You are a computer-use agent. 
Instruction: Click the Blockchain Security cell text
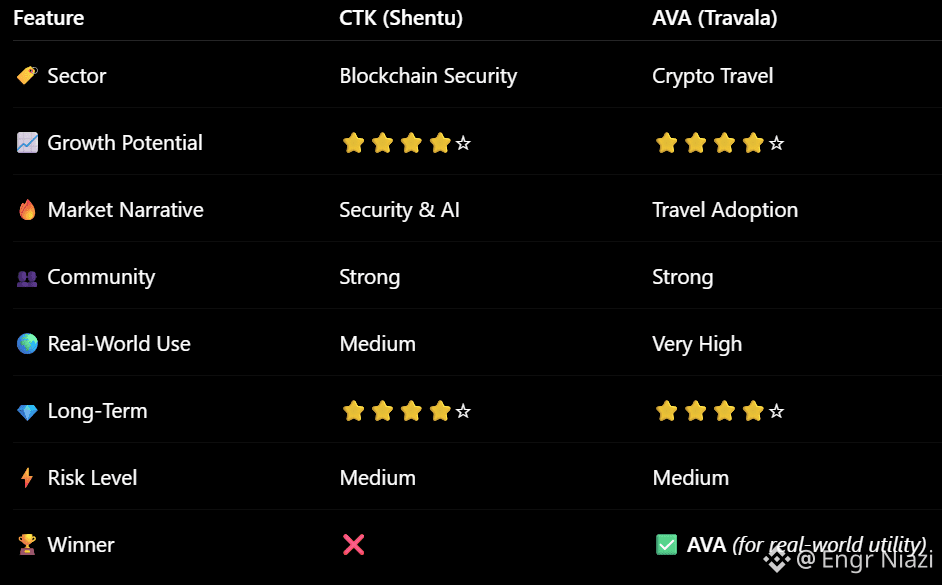tap(428, 76)
